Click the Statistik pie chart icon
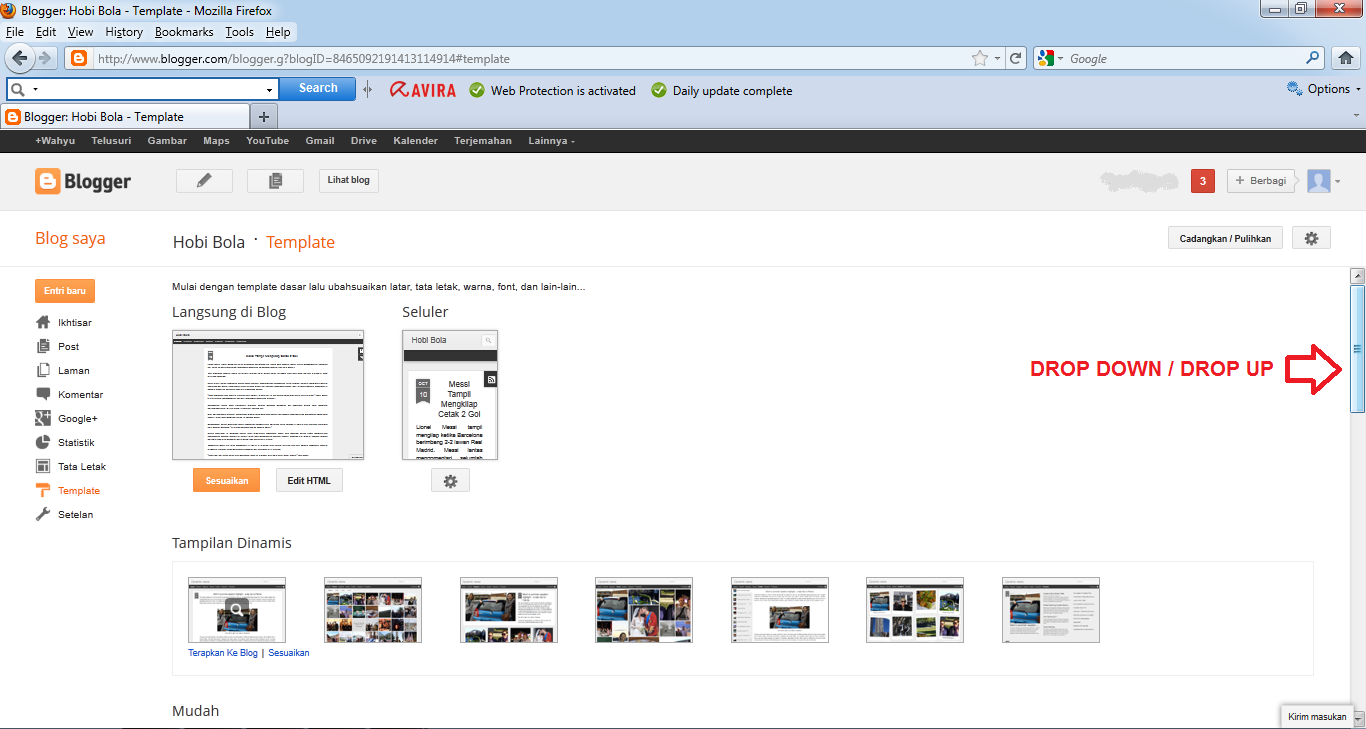 pyautogui.click(x=43, y=442)
